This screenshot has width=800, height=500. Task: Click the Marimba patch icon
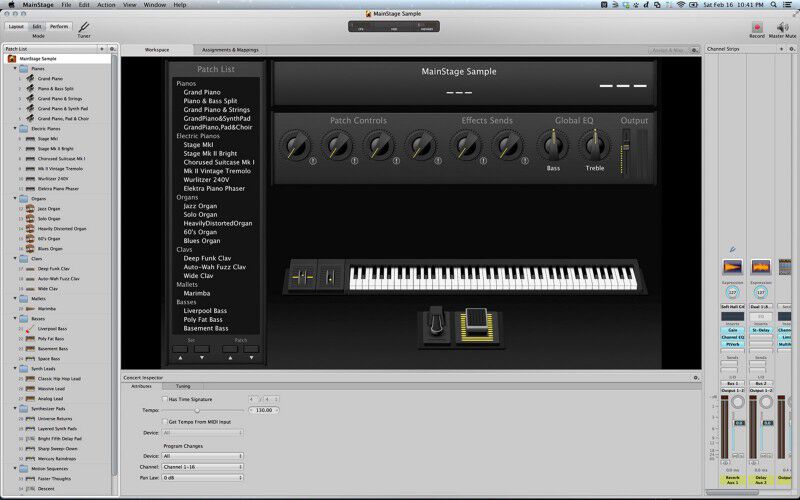30,309
